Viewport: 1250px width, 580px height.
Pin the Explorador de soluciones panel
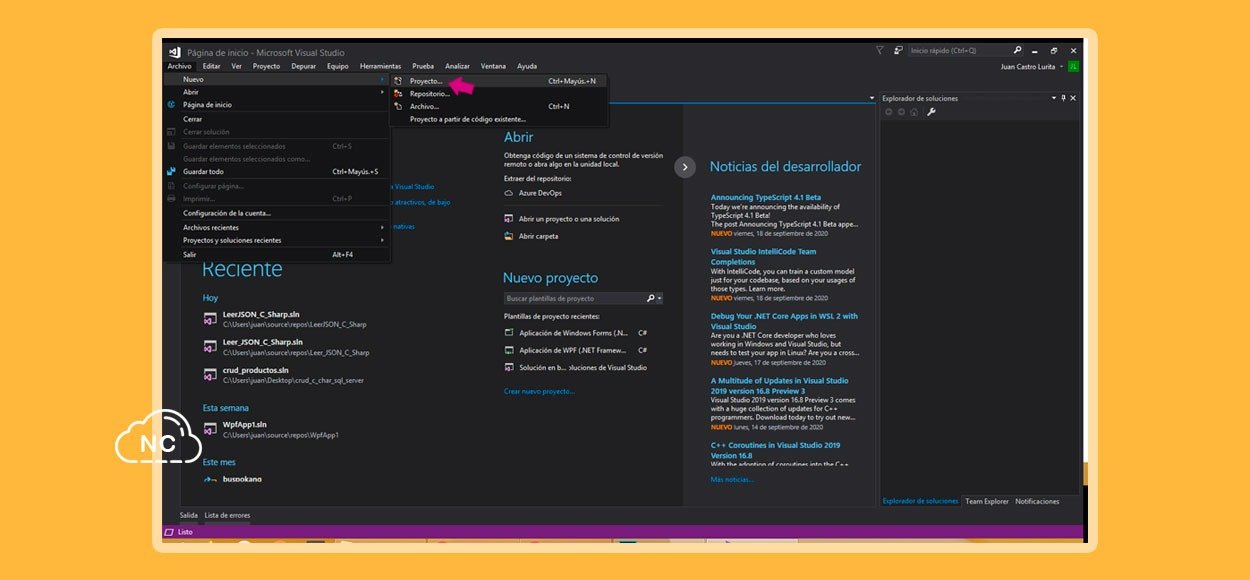coord(1063,98)
